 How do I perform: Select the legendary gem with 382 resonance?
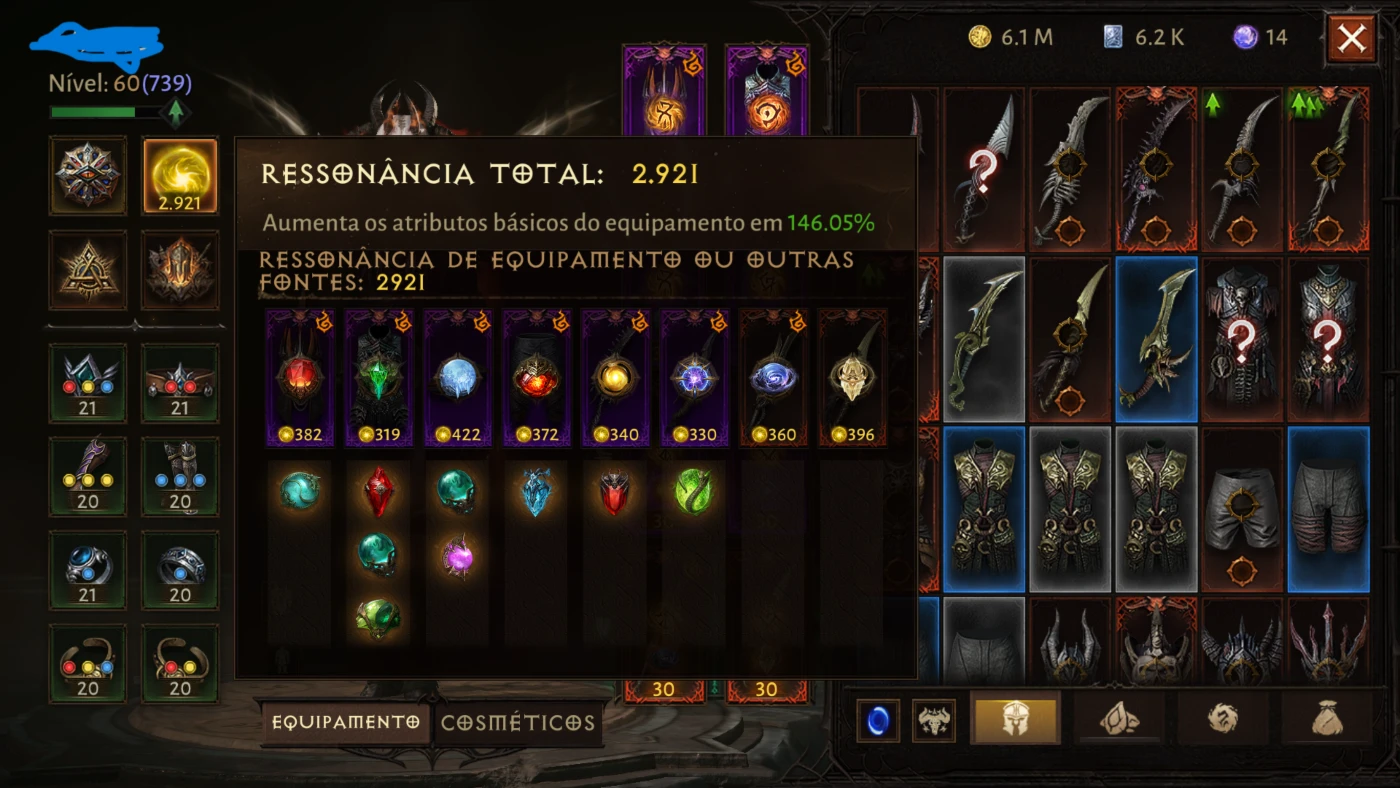pos(299,378)
